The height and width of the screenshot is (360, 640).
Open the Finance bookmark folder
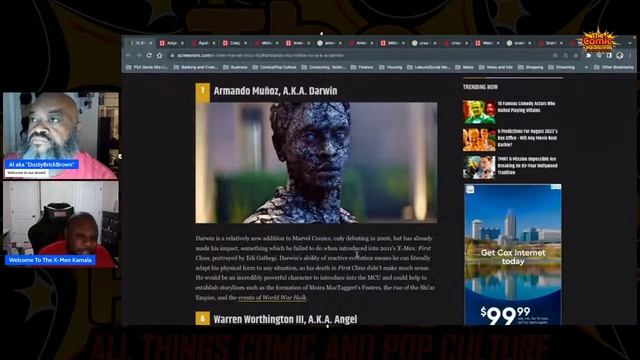click(x=362, y=67)
